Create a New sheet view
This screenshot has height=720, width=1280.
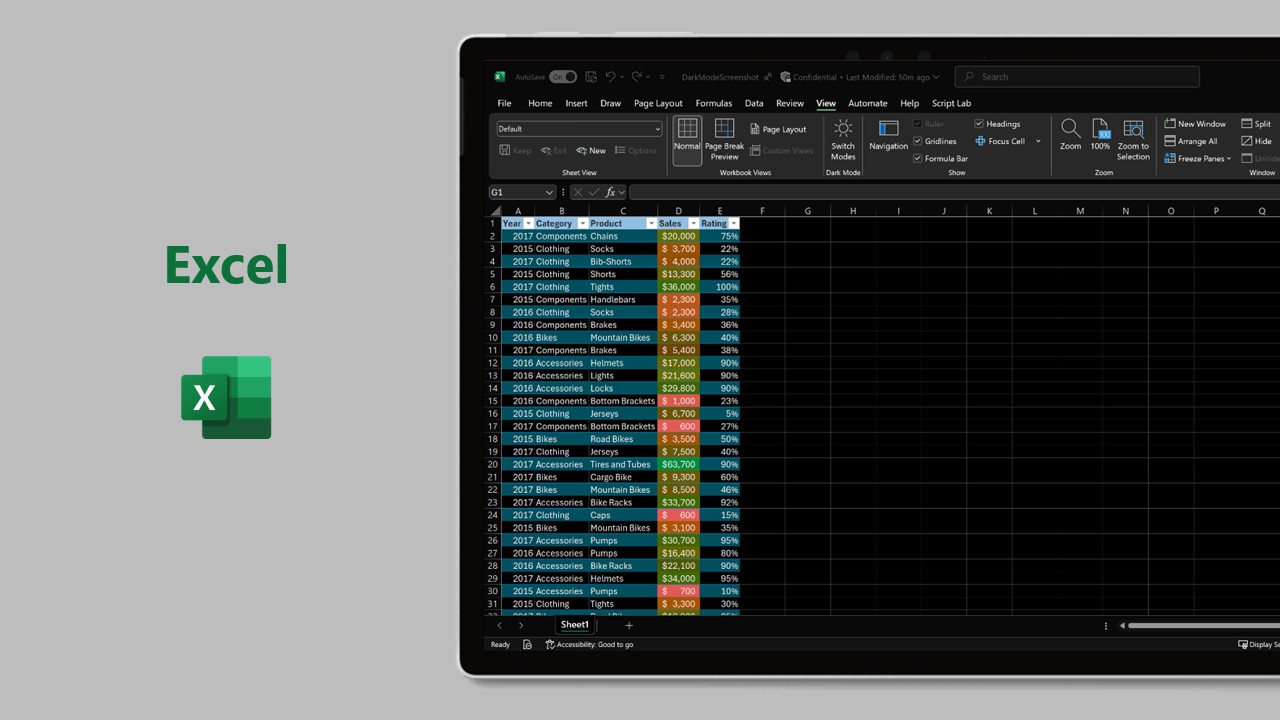tap(591, 151)
